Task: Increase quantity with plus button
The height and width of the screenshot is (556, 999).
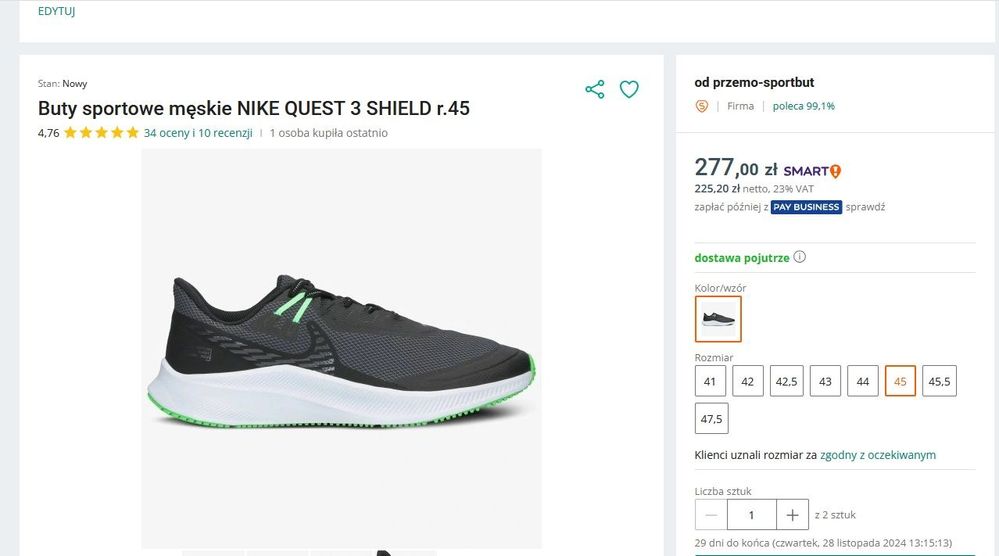Action: [793, 515]
